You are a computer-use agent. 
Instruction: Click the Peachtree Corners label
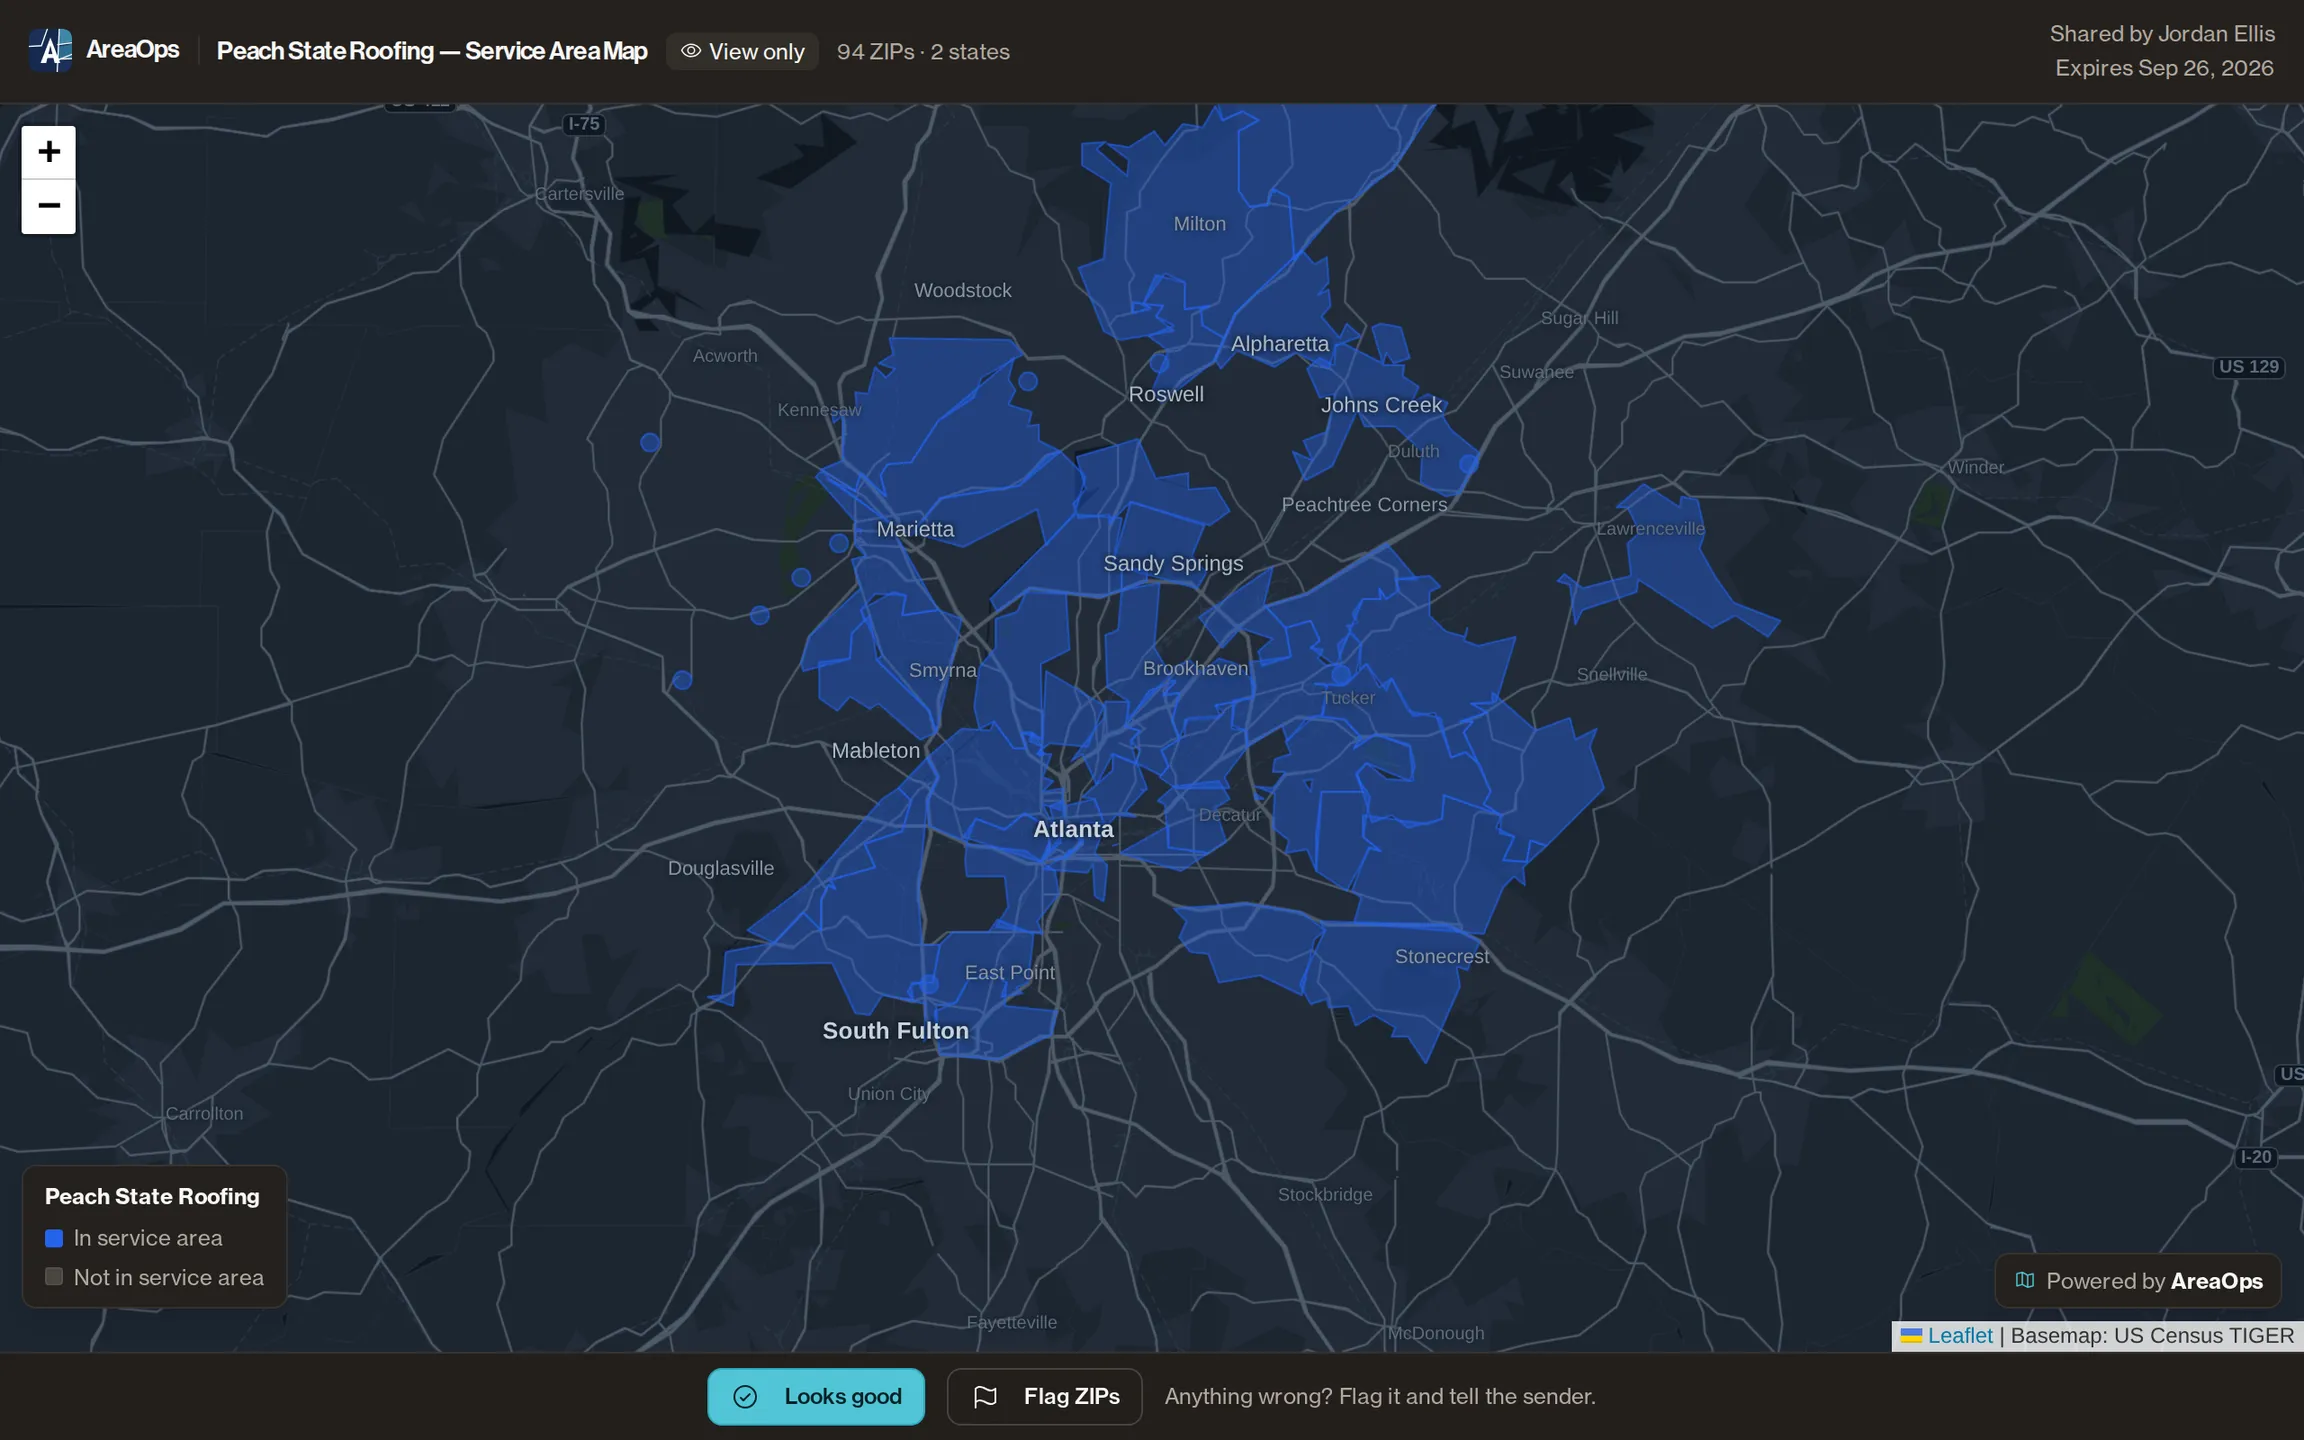tap(1364, 505)
